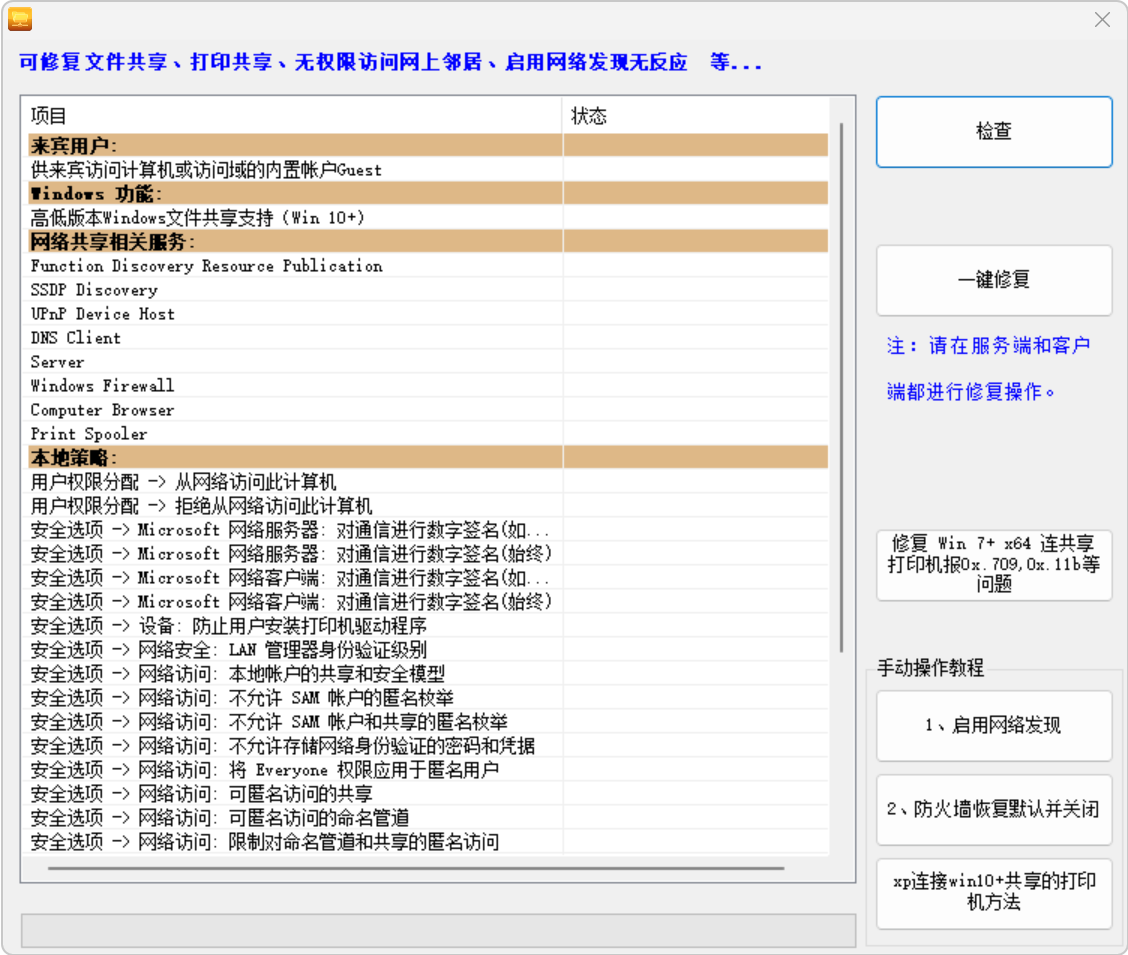Click the 一键修复 (One-click Fix) button
This screenshot has height=955, width=1128.
993,280
